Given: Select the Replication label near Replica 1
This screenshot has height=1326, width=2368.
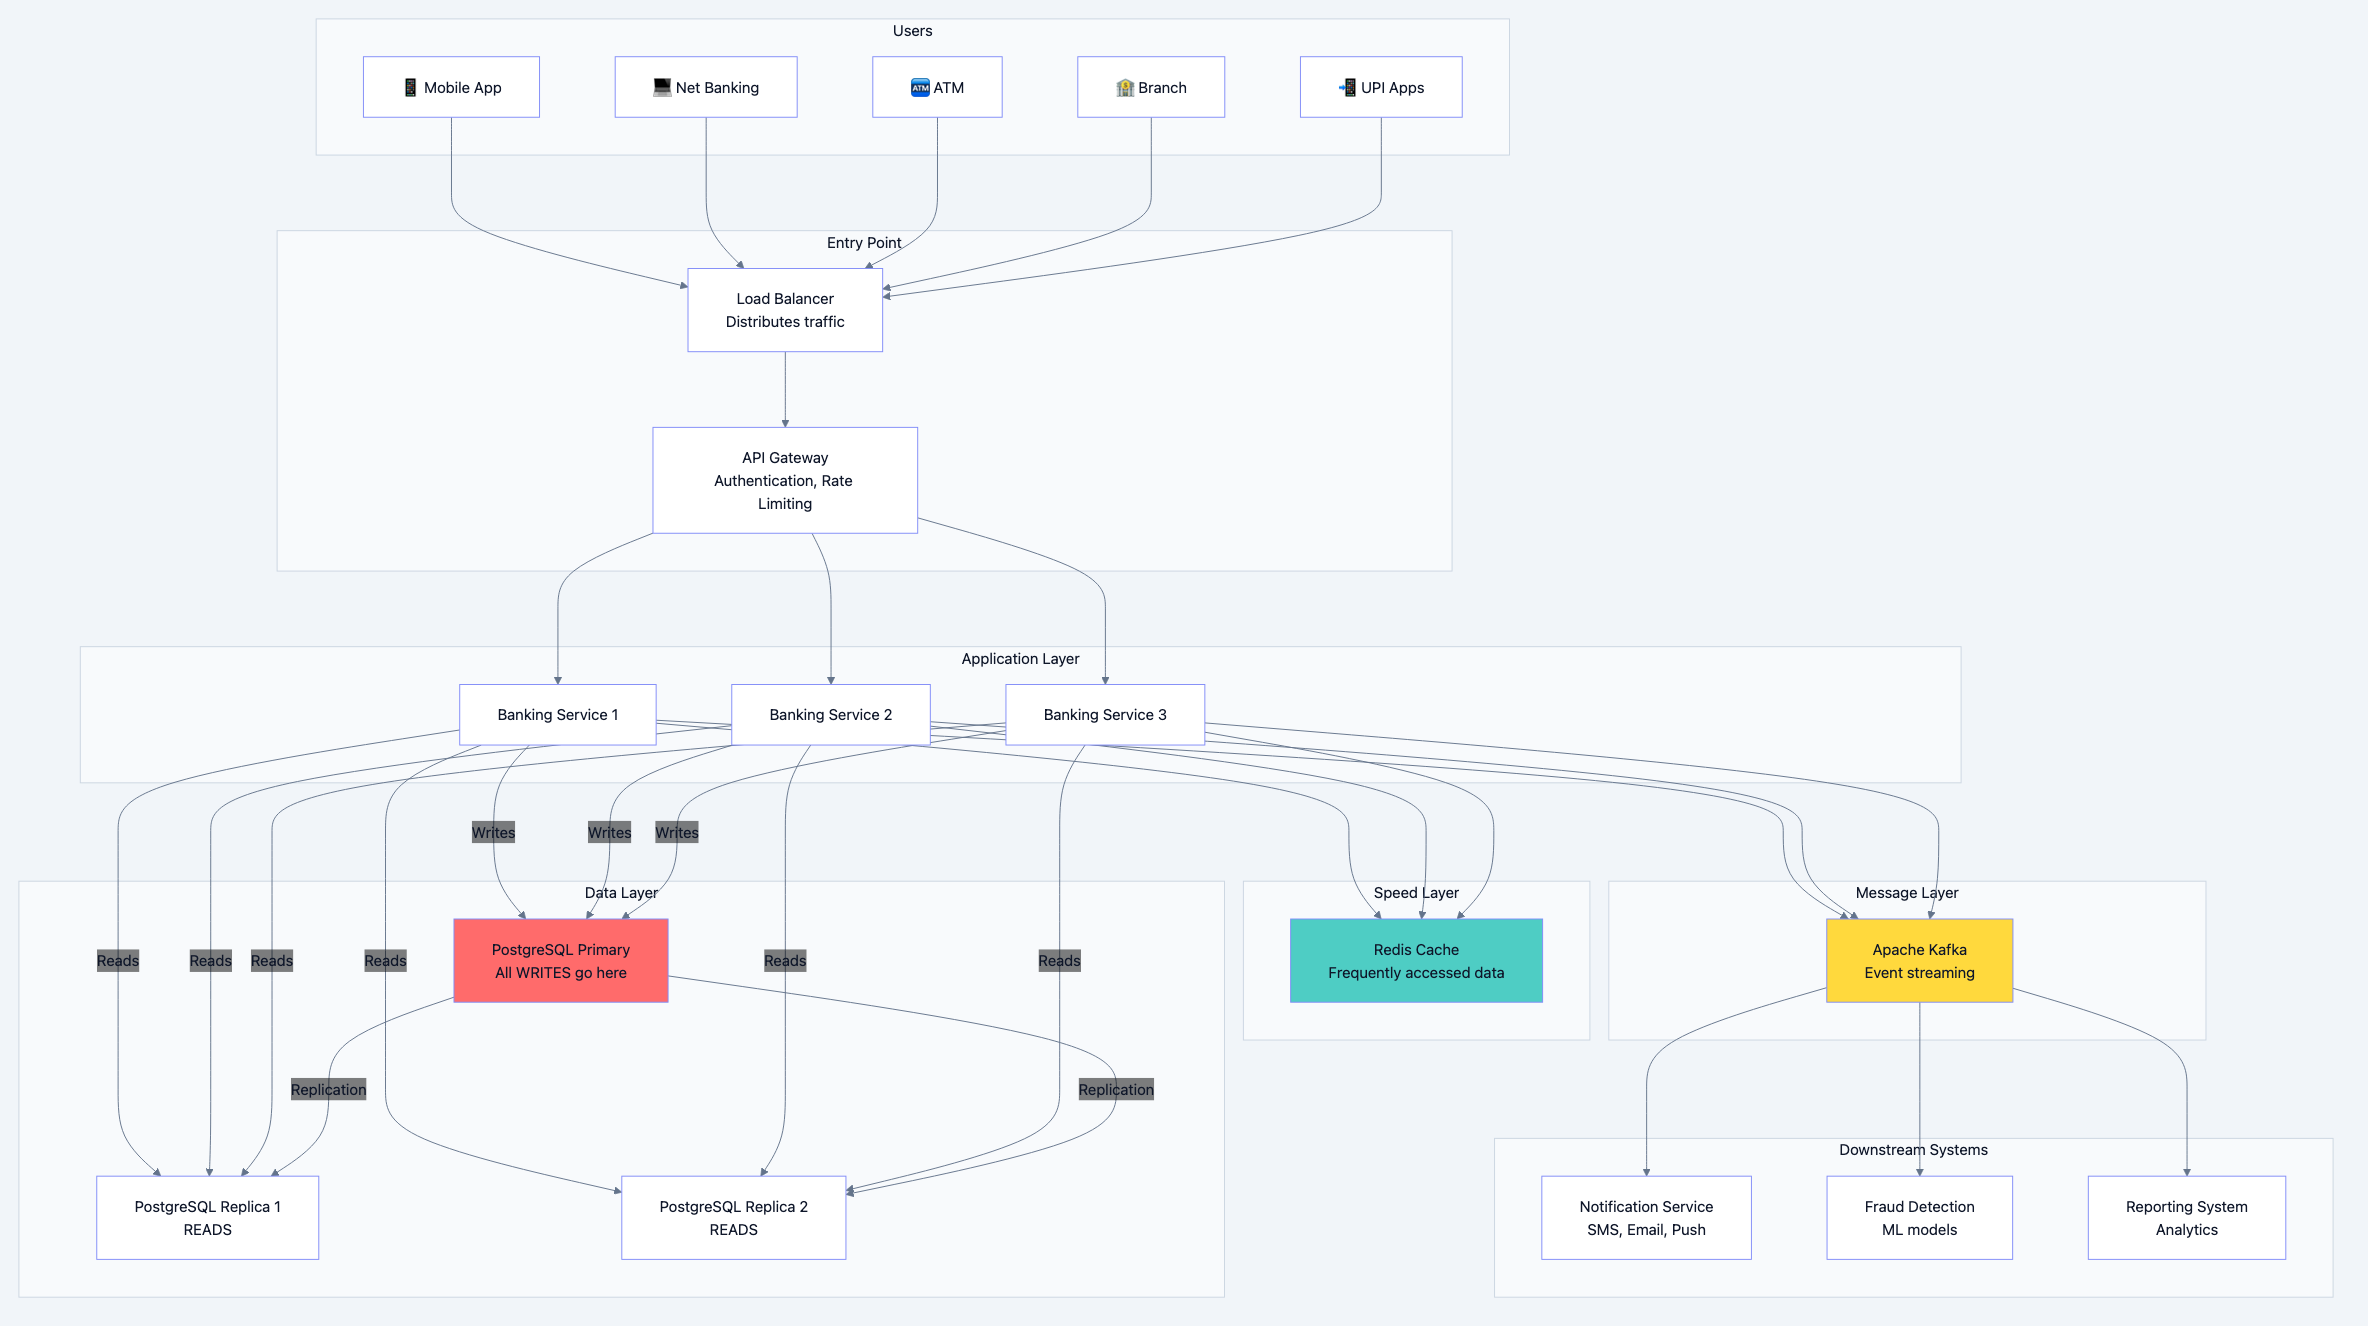Looking at the screenshot, I should tap(328, 1089).
